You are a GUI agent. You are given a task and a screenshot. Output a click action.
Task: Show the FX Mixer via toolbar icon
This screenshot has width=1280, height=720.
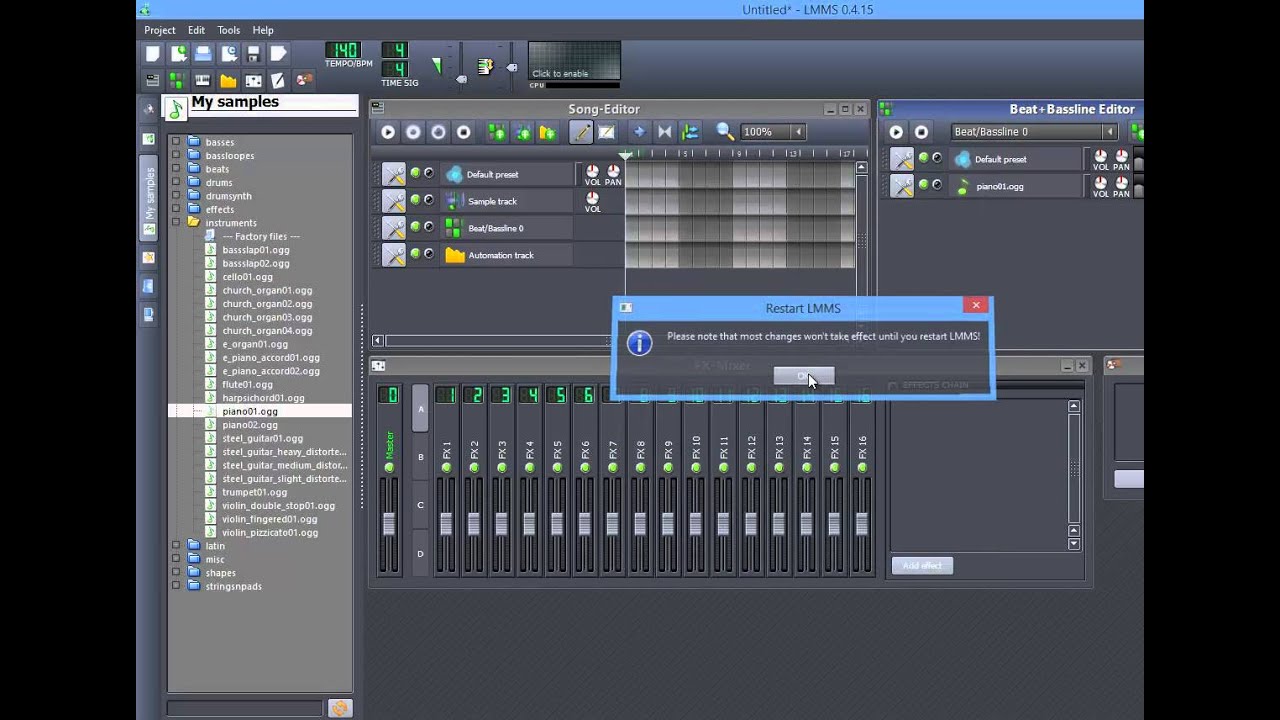pyautogui.click(x=253, y=80)
